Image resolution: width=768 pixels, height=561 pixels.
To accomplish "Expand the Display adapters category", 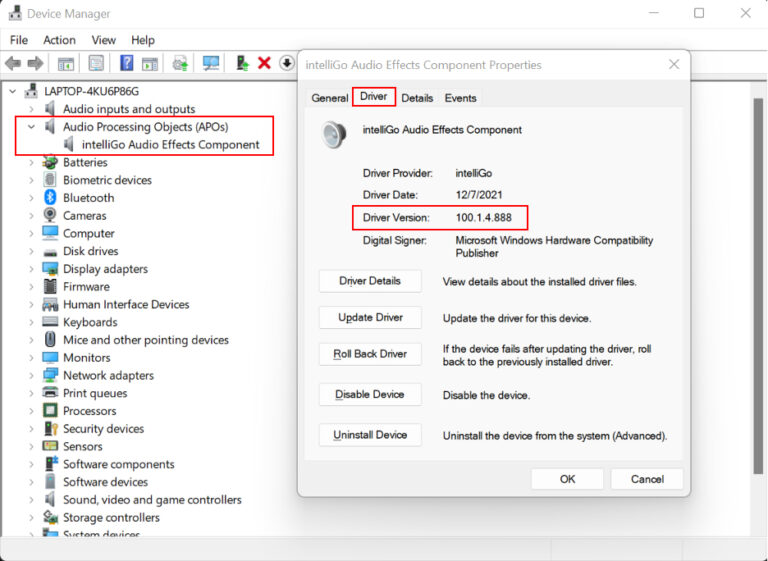I will [32, 268].
